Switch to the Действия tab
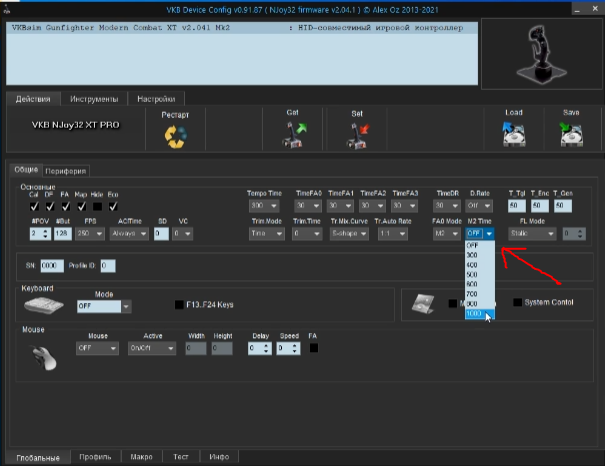This screenshot has width=605, height=466. coord(33,99)
